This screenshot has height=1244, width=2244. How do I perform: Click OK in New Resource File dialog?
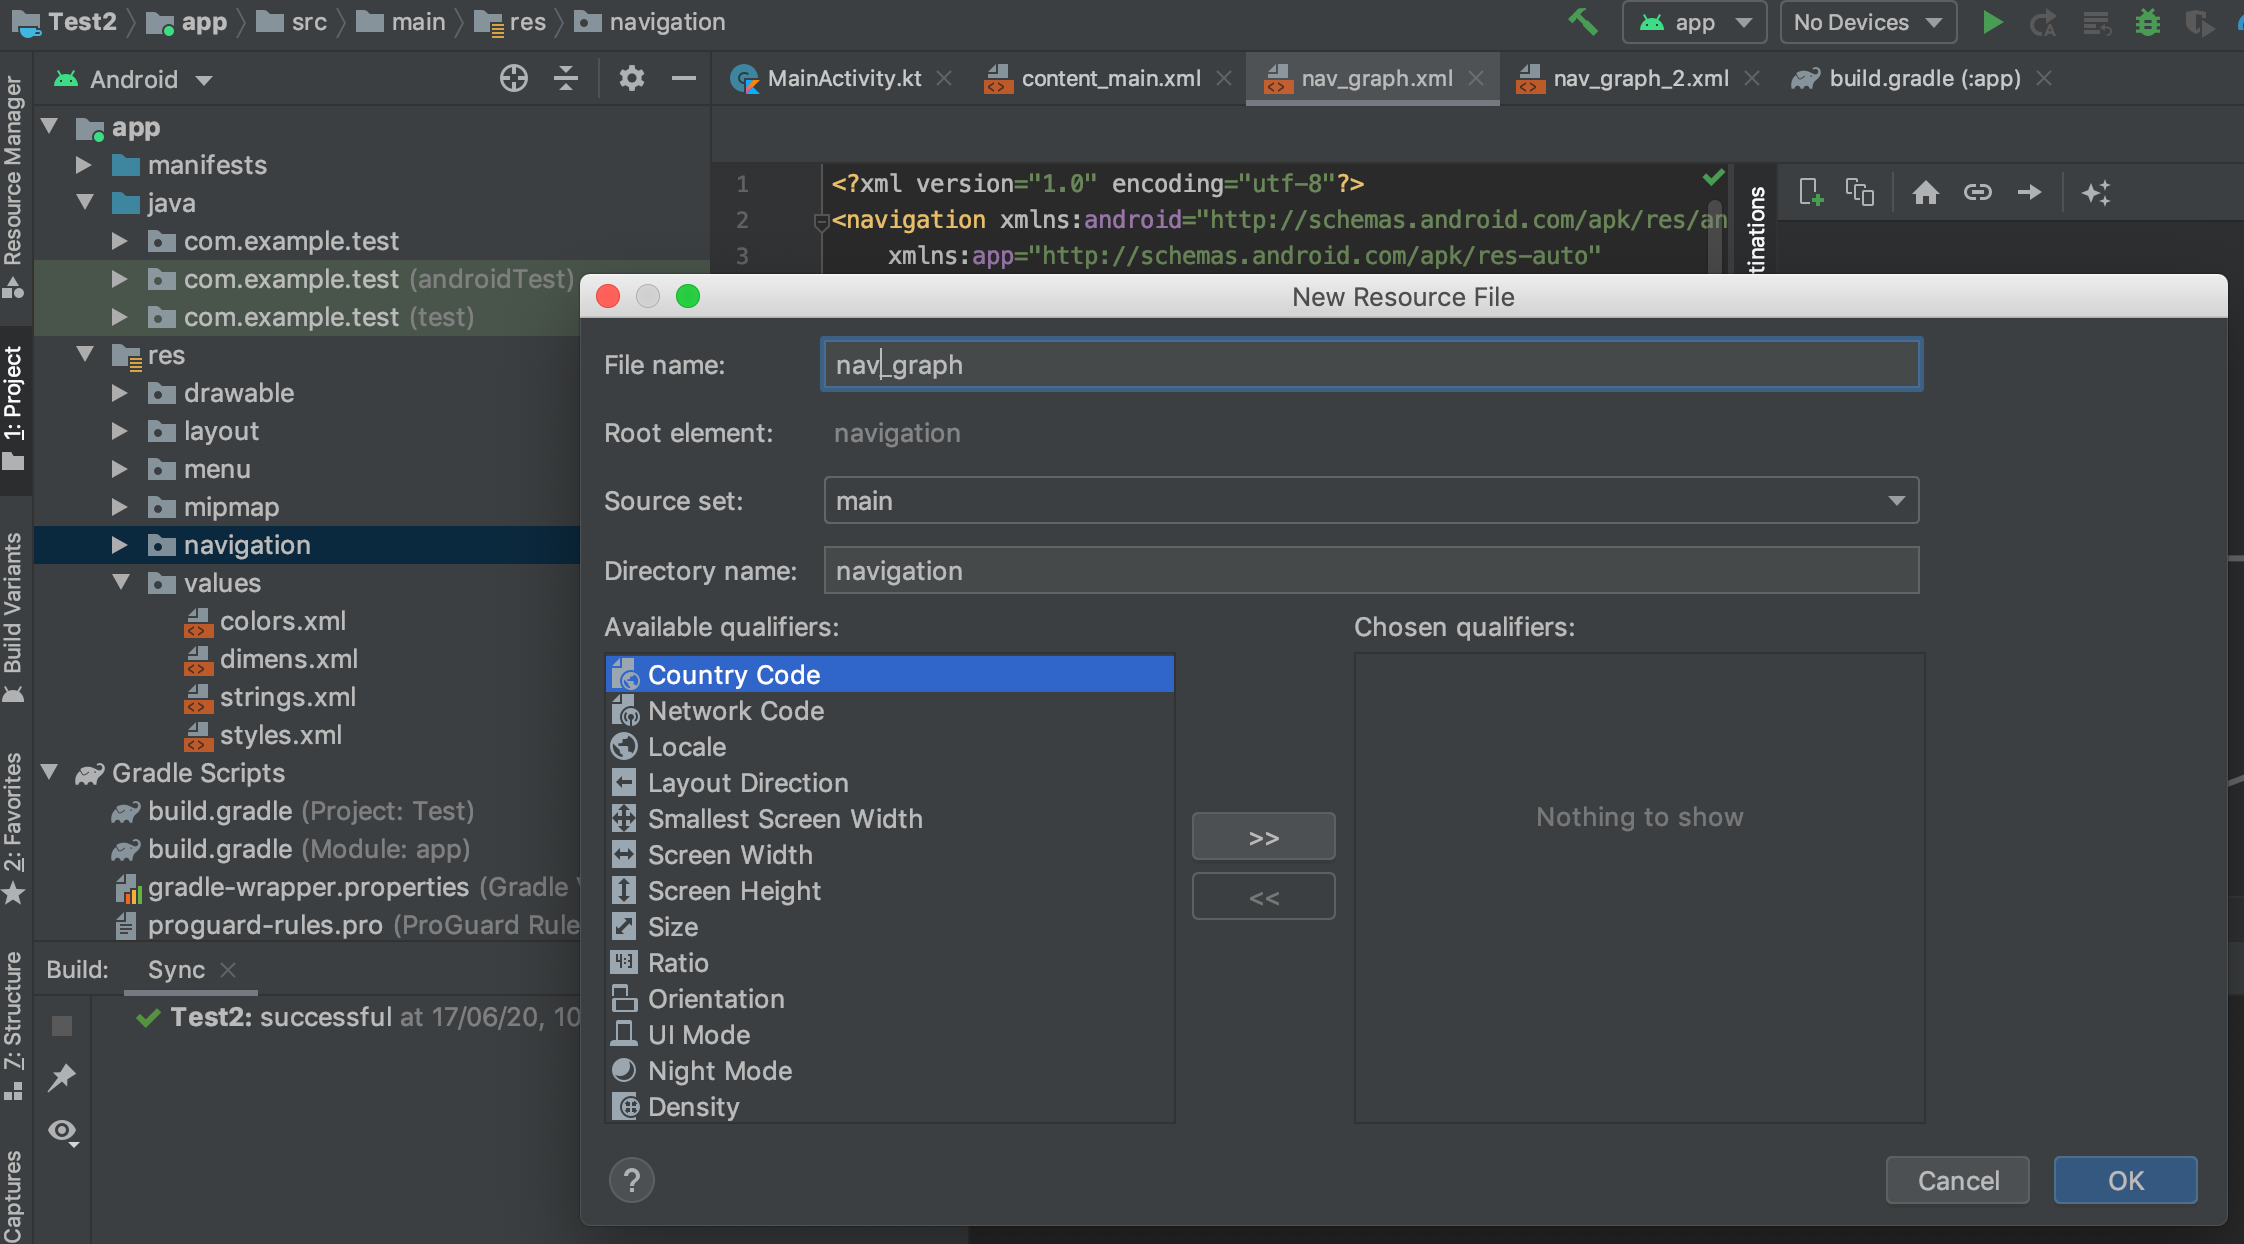(2125, 1181)
